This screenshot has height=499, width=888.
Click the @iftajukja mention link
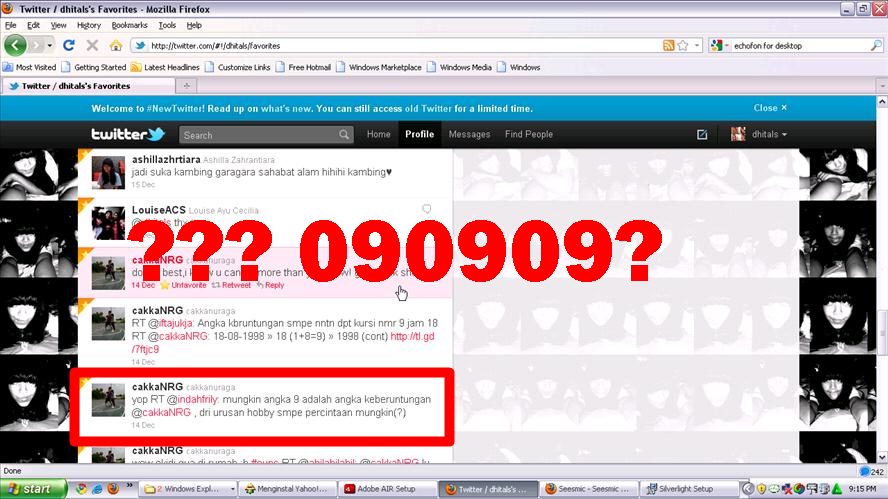pos(170,323)
